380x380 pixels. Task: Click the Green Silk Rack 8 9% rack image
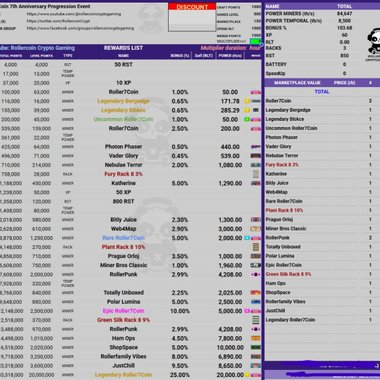pyautogui.click(x=256, y=320)
